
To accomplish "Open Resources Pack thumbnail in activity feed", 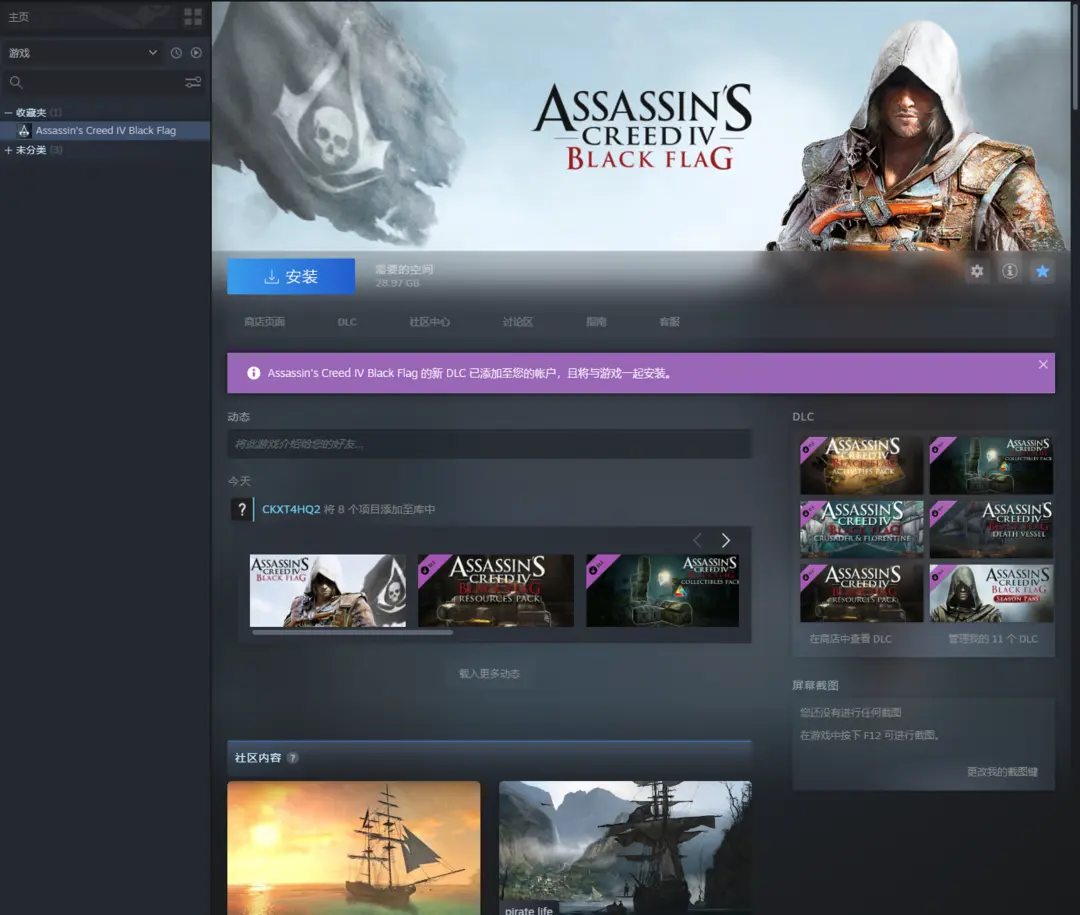I will tap(496, 590).
